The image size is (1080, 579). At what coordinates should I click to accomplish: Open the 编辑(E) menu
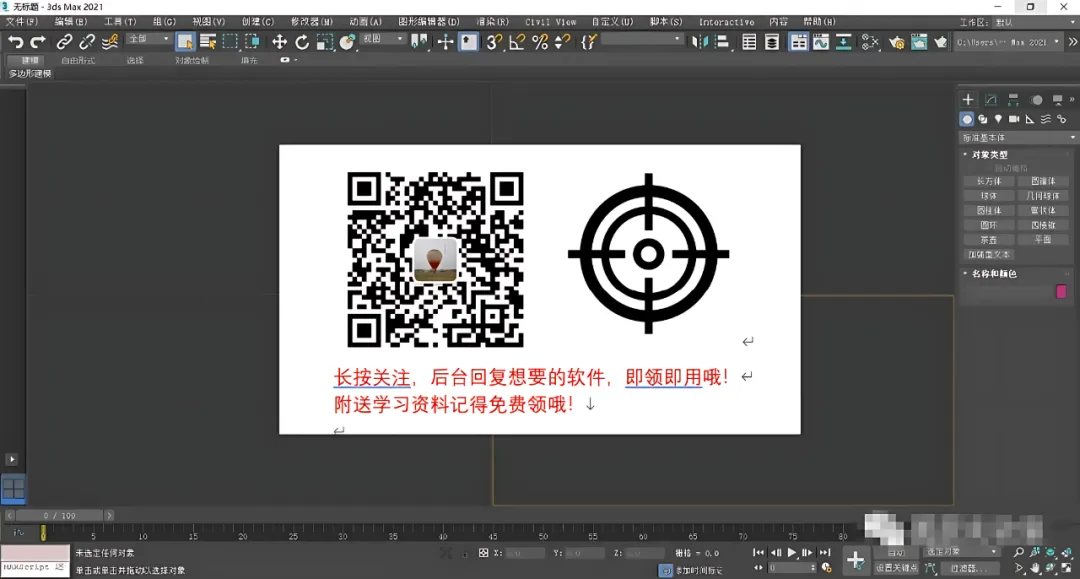point(71,22)
